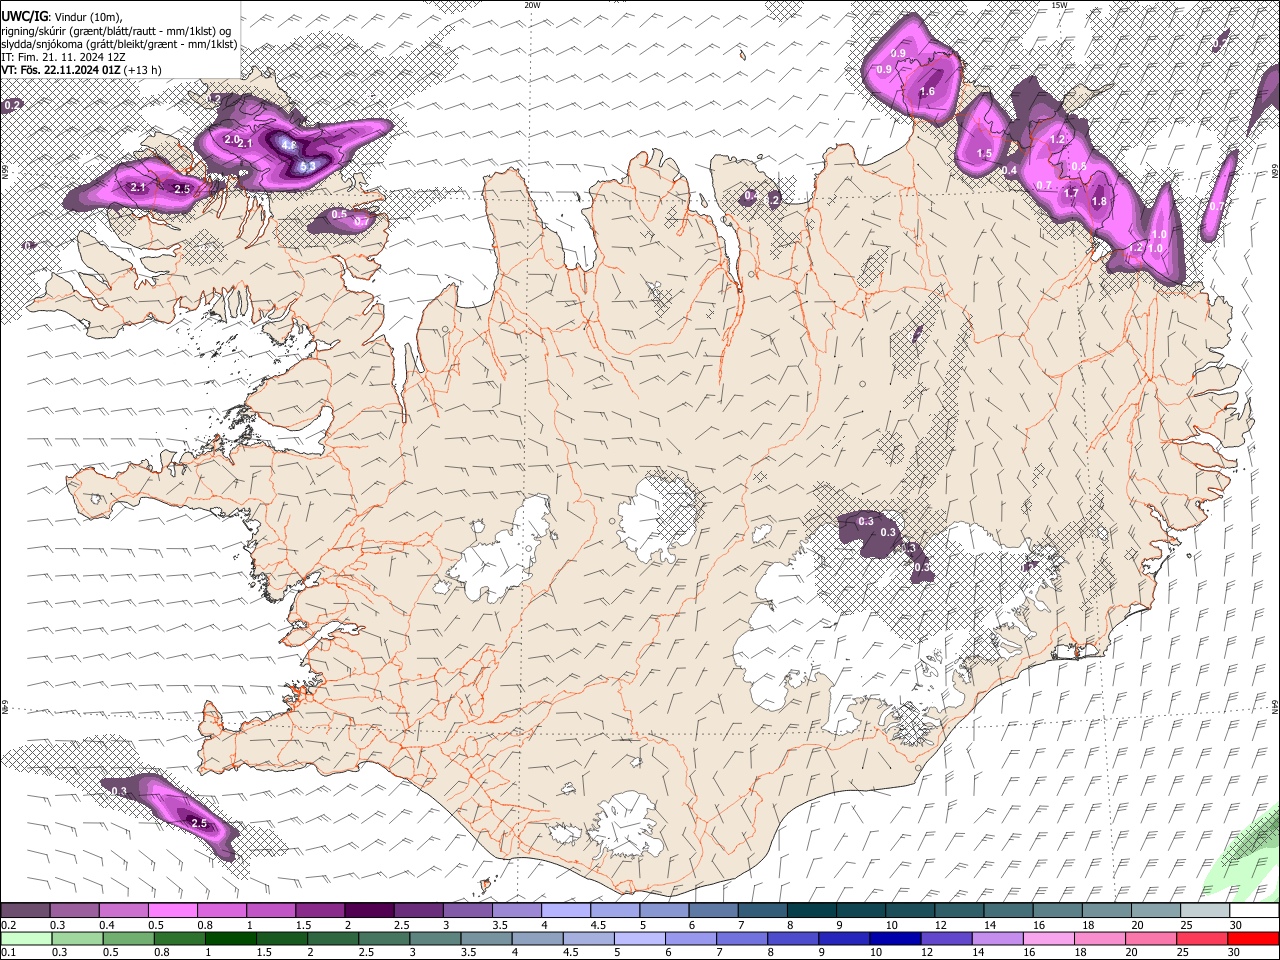
Task: Pick the light pink lower legend swatch at 16
Action: [1049, 938]
